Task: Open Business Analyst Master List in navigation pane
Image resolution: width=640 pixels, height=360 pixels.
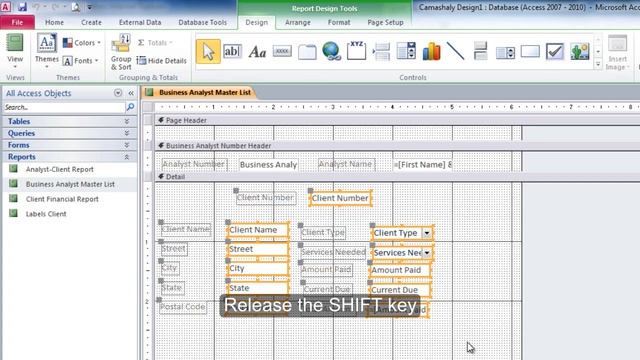Action: coord(70,184)
